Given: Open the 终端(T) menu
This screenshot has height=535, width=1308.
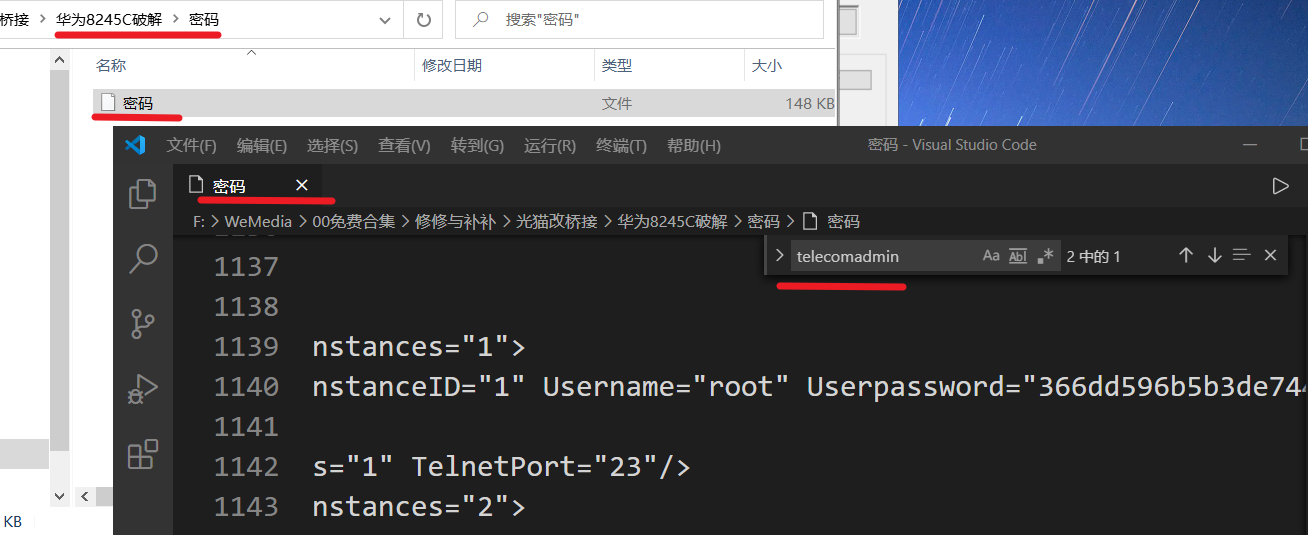Looking at the screenshot, I should (621, 145).
